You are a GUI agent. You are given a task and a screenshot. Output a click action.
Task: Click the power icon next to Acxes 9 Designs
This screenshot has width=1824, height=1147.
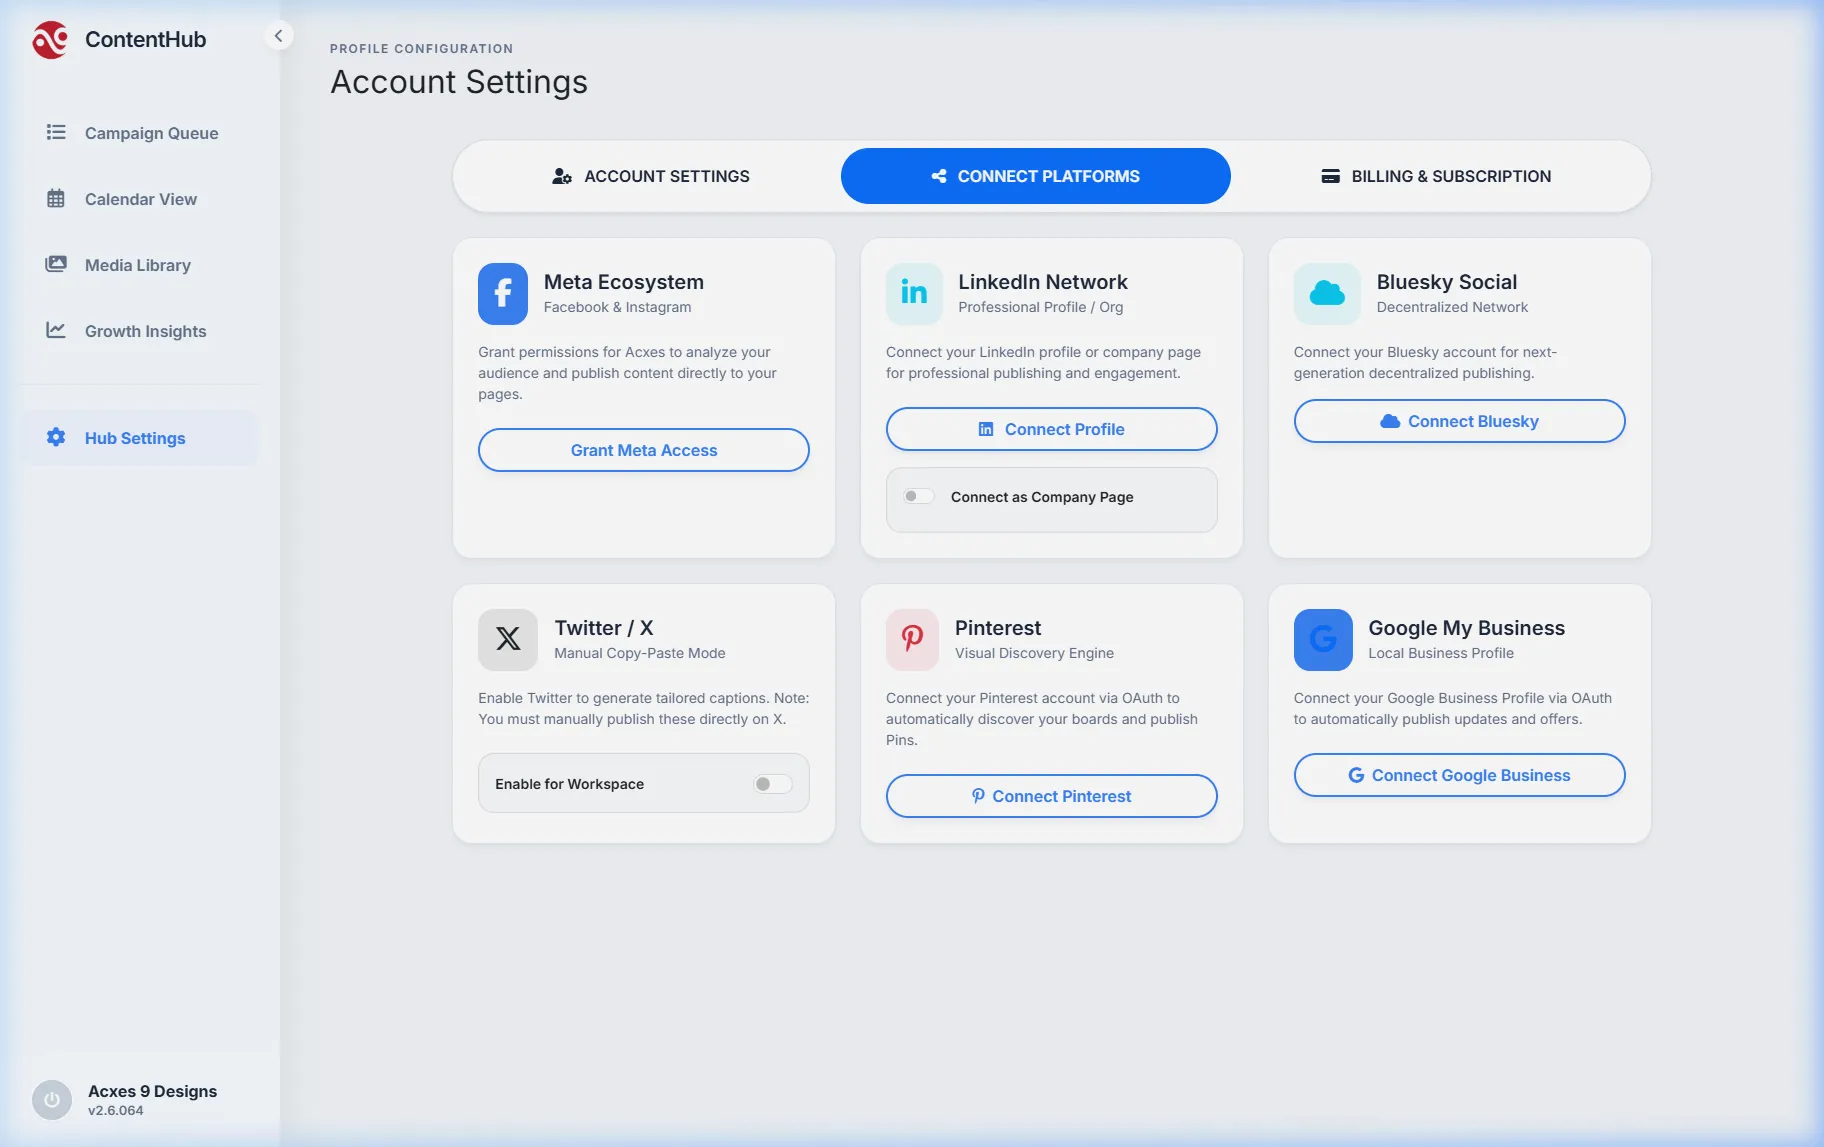pos(52,1100)
